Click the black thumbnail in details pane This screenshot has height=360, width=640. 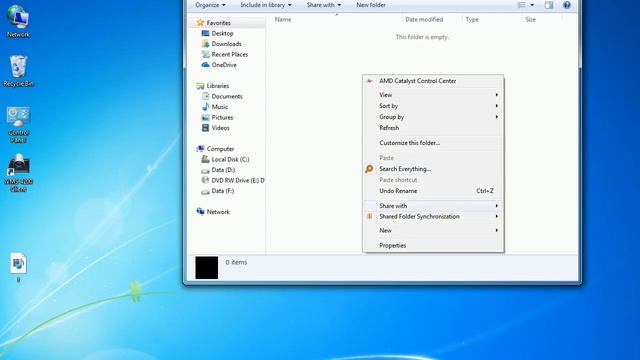pyautogui.click(x=207, y=268)
